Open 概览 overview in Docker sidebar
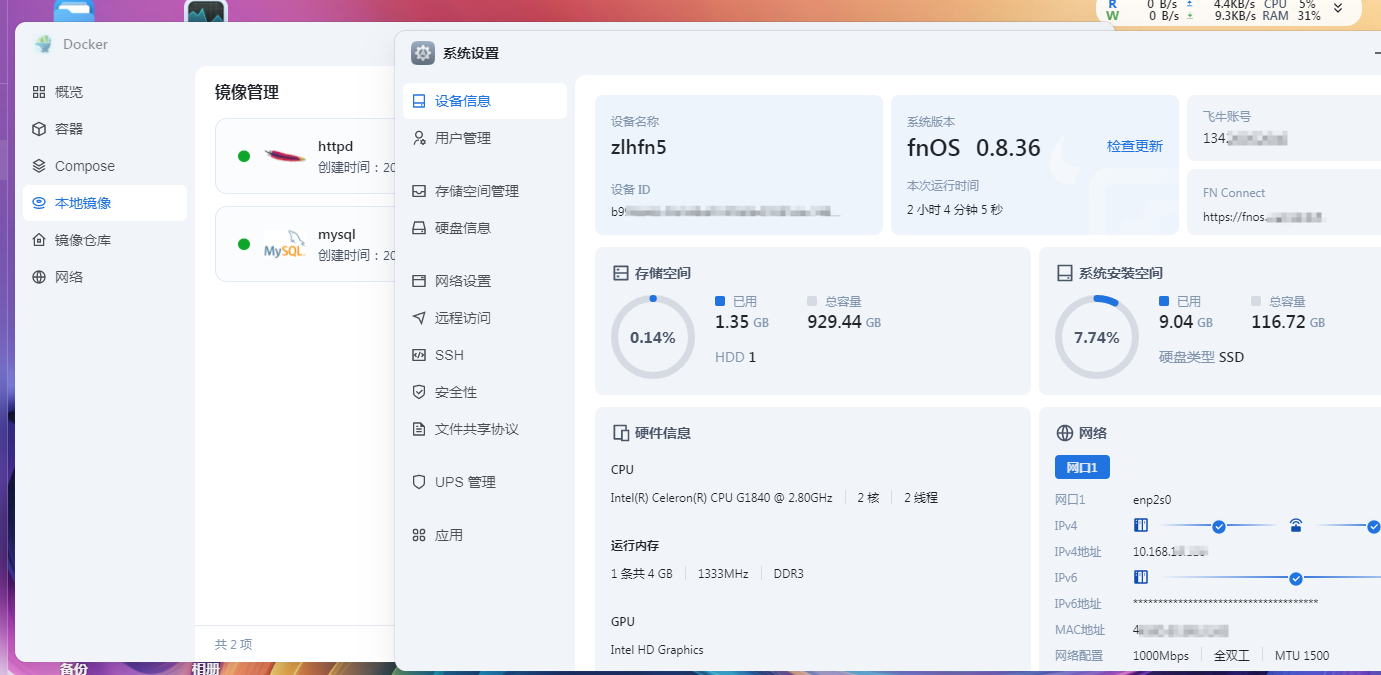Viewport: 1381px width, 675px height. coord(105,92)
